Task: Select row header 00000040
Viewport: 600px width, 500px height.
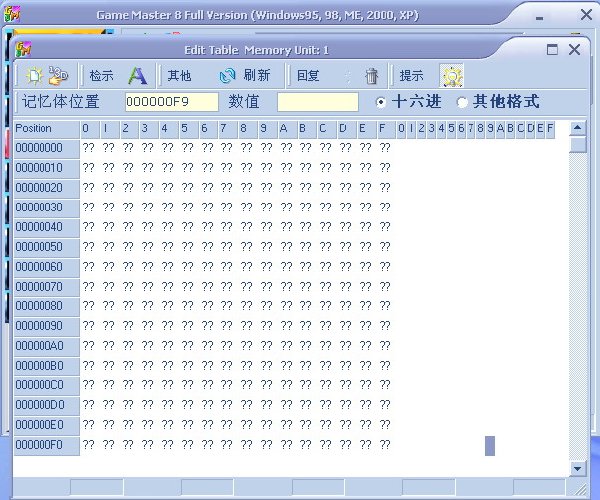Action: 47,227
